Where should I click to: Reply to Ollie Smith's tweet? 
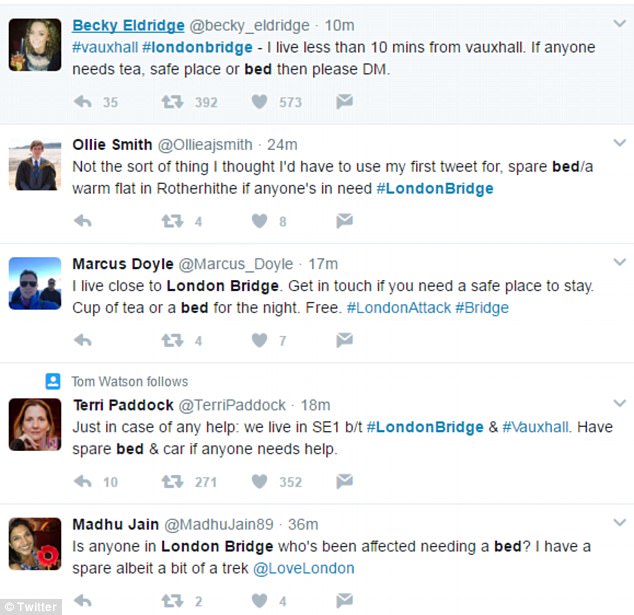pos(83,221)
